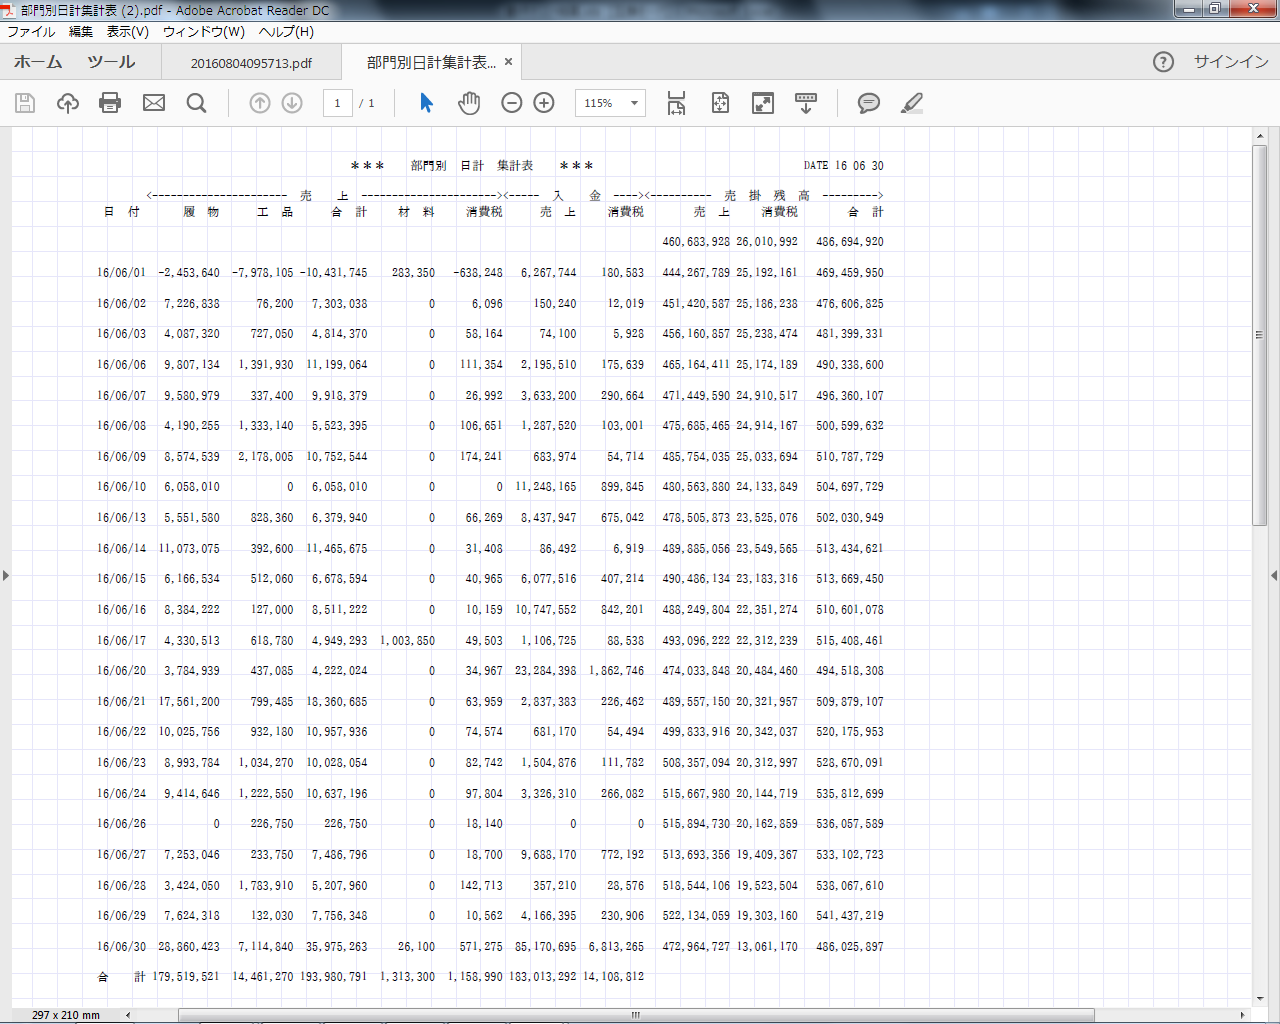Image resolution: width=1280 pixels, height=1024 pixels.
Task: Zoom in with the plus icon
Action: tap(544, 103)
